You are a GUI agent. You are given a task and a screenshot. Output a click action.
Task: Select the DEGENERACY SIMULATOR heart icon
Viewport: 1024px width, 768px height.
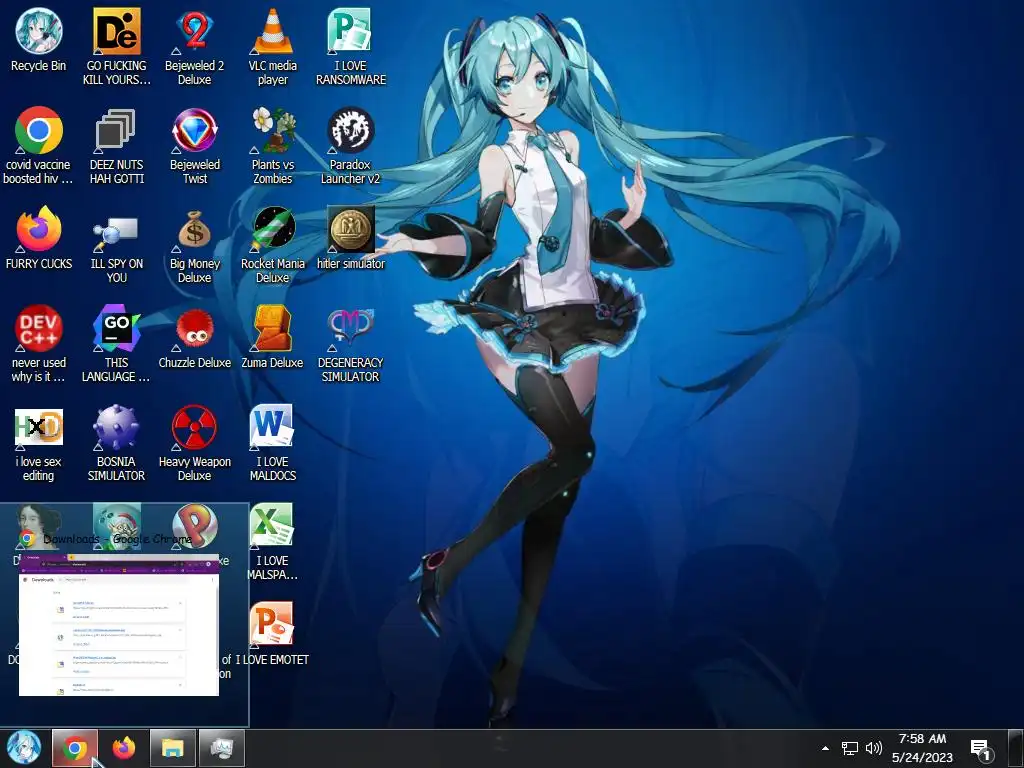tap(350, 328)
